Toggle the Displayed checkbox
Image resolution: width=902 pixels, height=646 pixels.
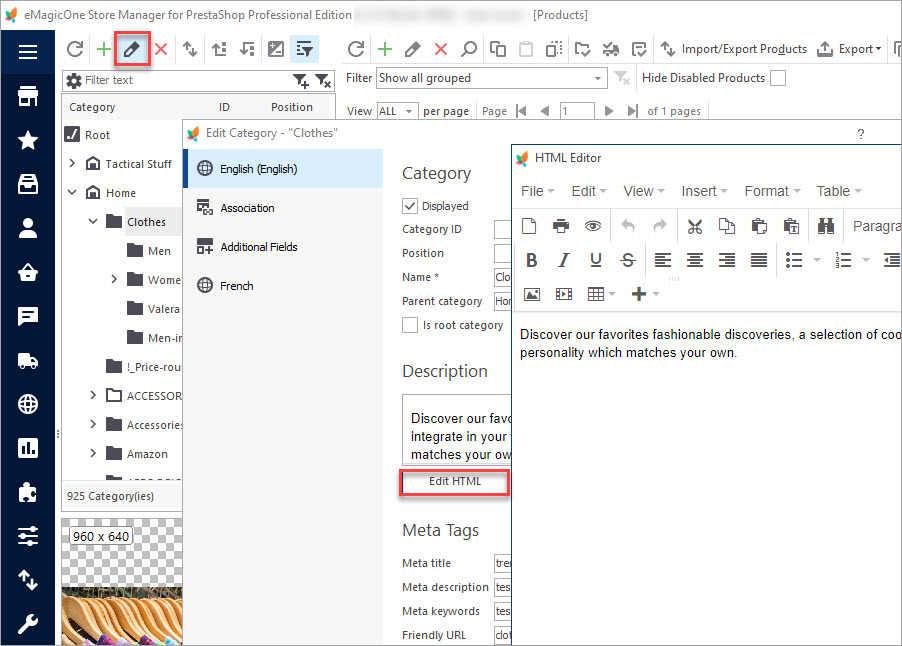click(410, 206)
